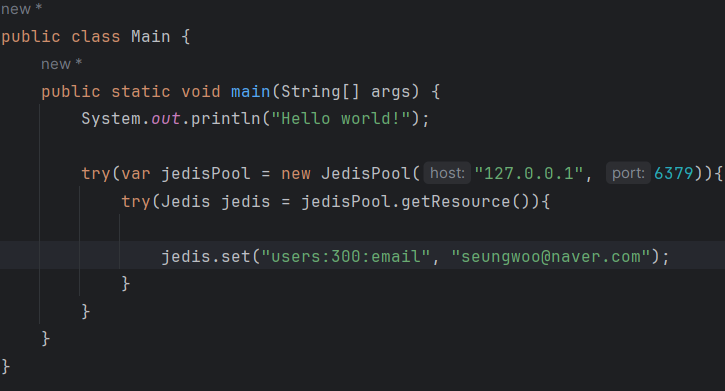The image size is (725, 391).
Task: Click the 'host:' parameter hint
Action: pos(447,173)
